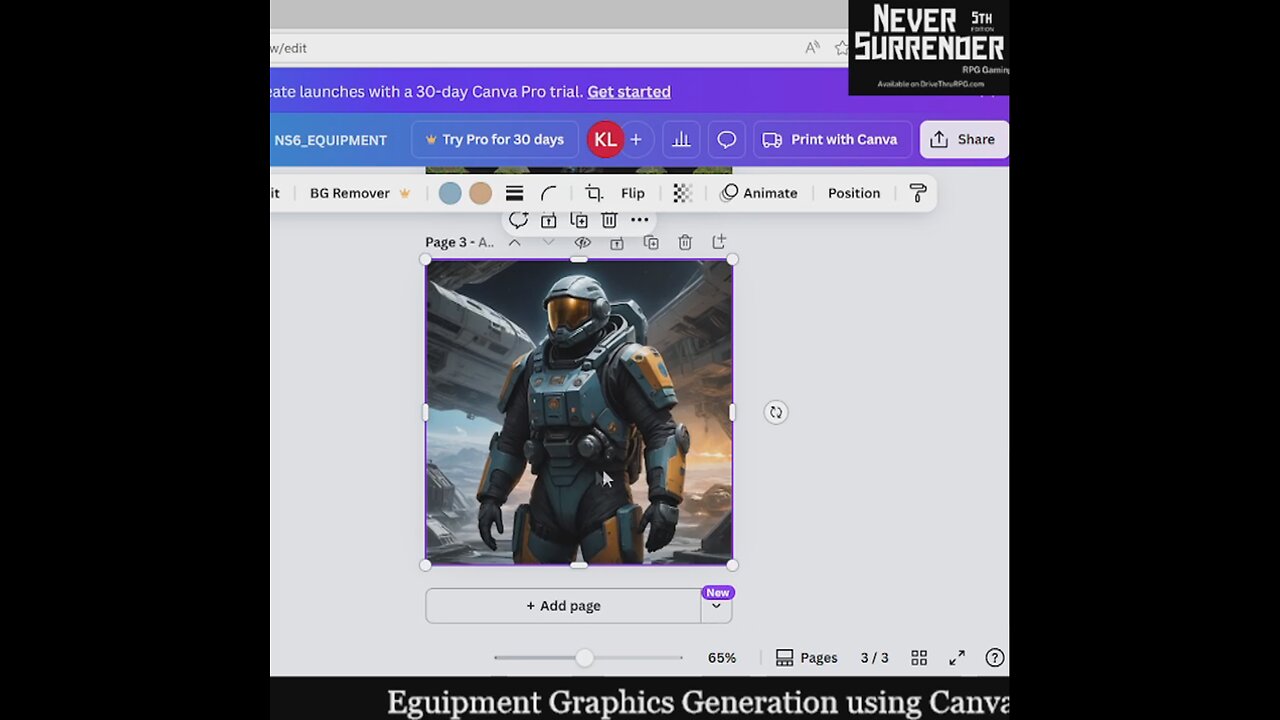Open corner rounding icon
Image resolution: width=1280 pixels, height=720 pixels.
tap(549, 193)
